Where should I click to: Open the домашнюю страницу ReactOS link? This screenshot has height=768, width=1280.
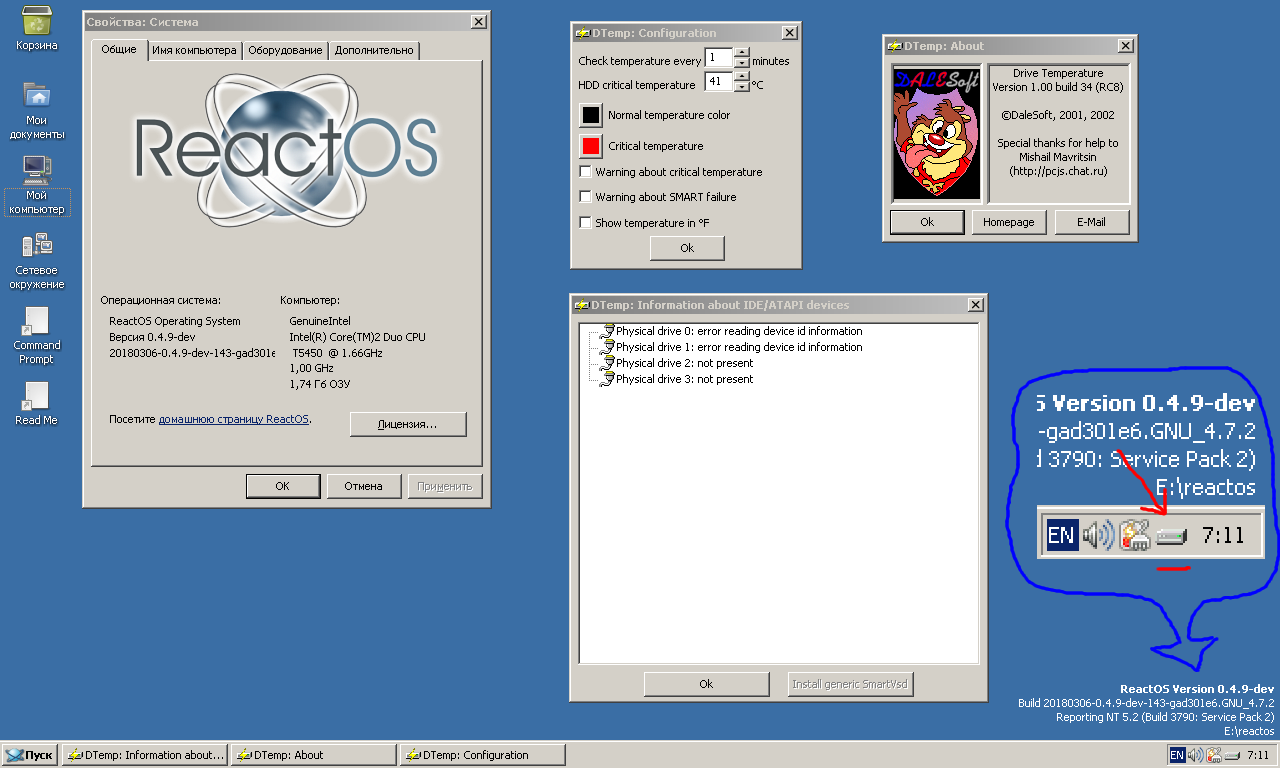(233, 420)
